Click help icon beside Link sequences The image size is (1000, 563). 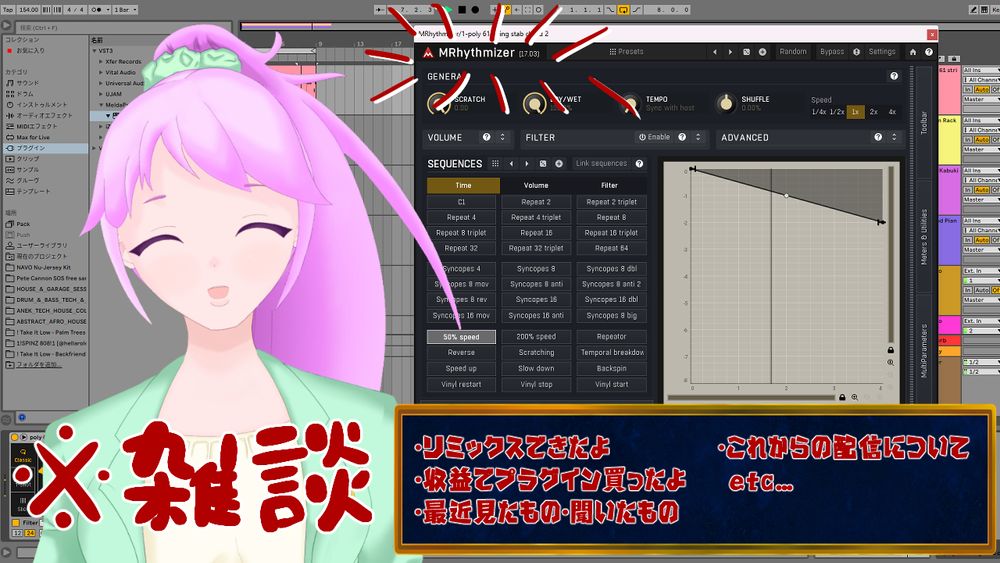coord(639,164)
